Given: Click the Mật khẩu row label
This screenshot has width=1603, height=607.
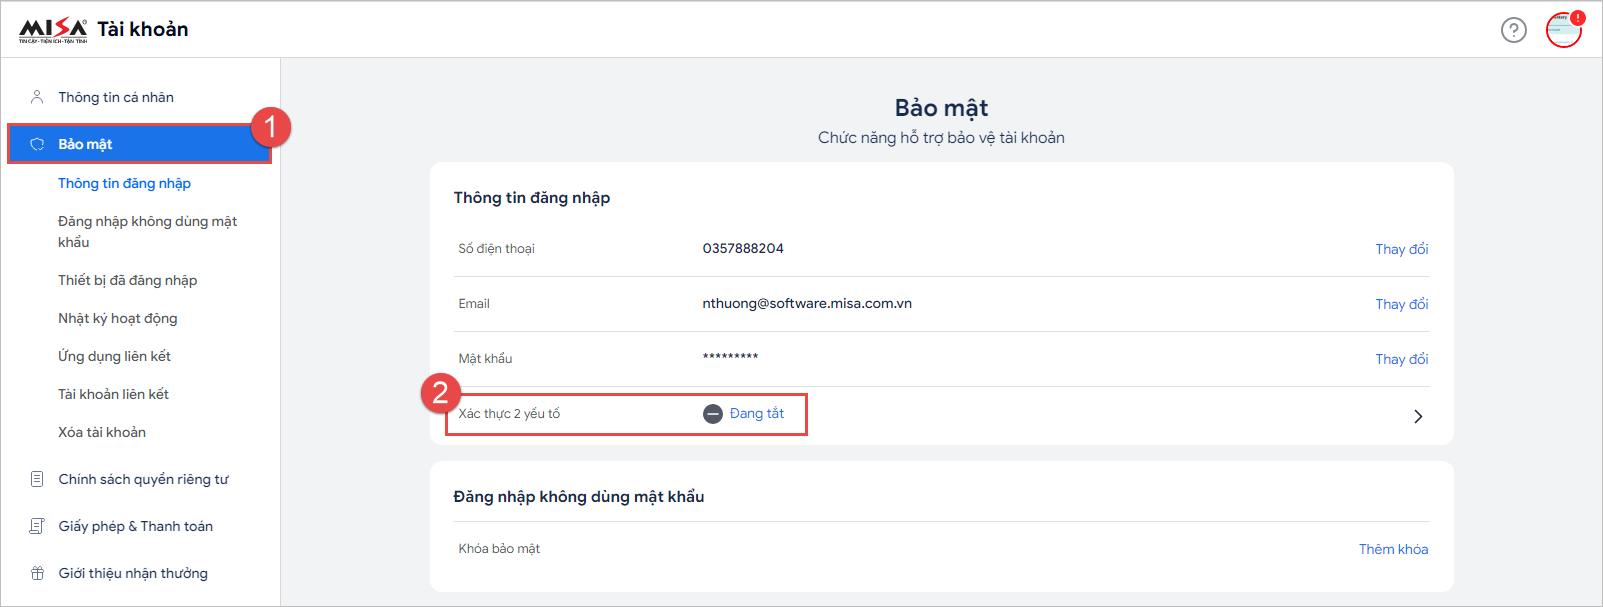Looking at the screenshot, I should tap(485, 358).
